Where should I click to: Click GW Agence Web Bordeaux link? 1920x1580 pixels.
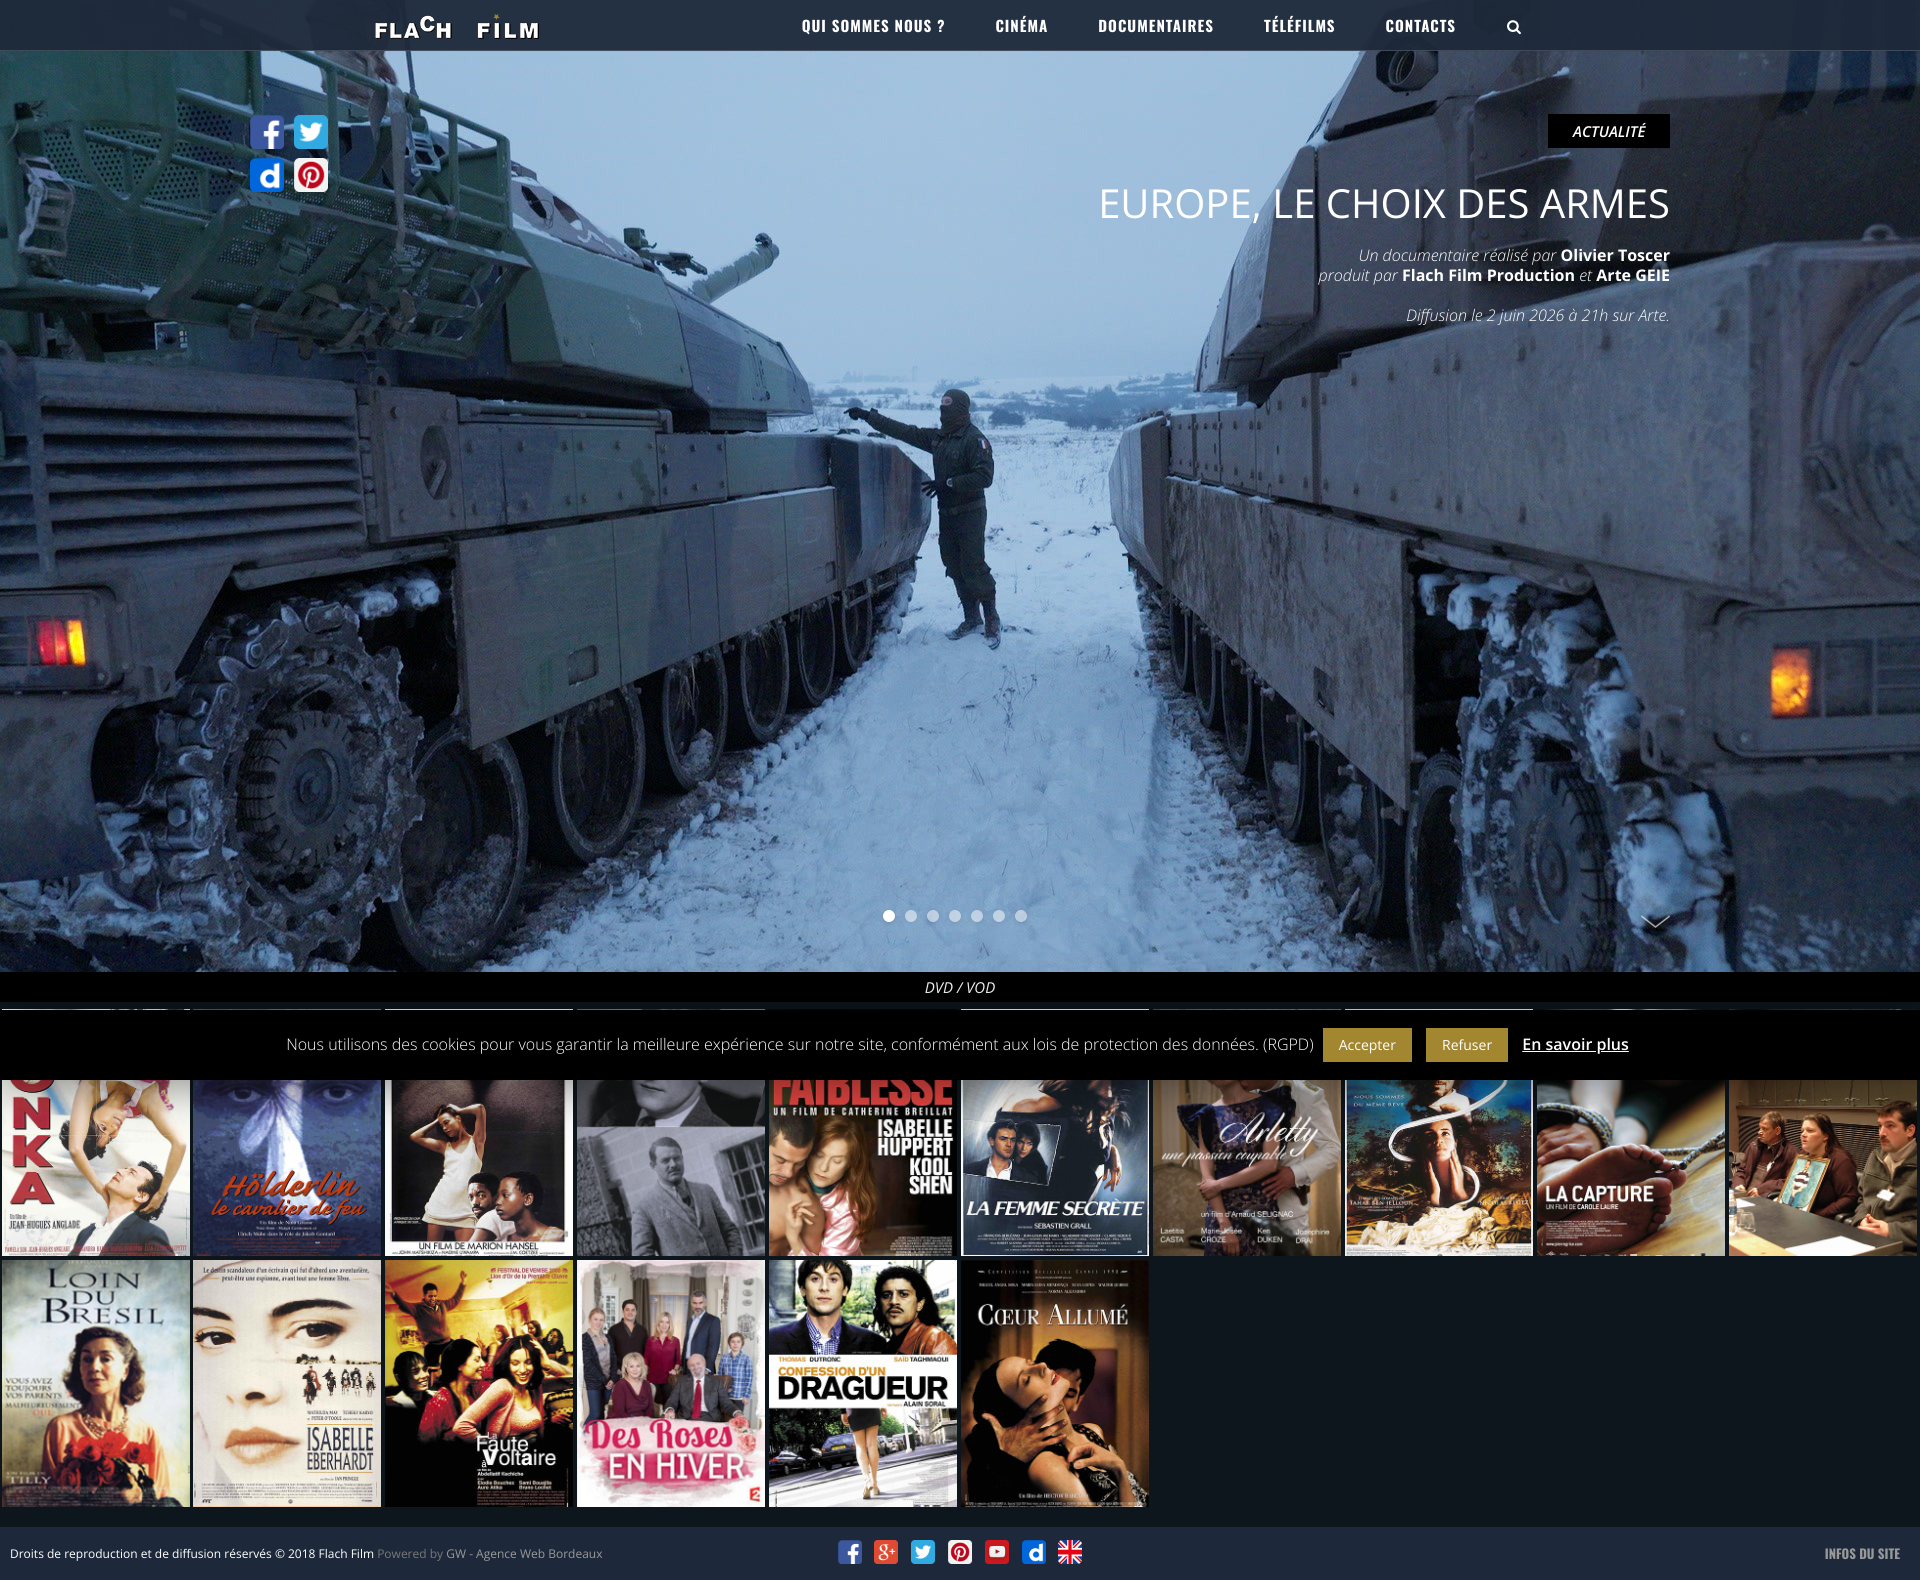pos(524,1553)
